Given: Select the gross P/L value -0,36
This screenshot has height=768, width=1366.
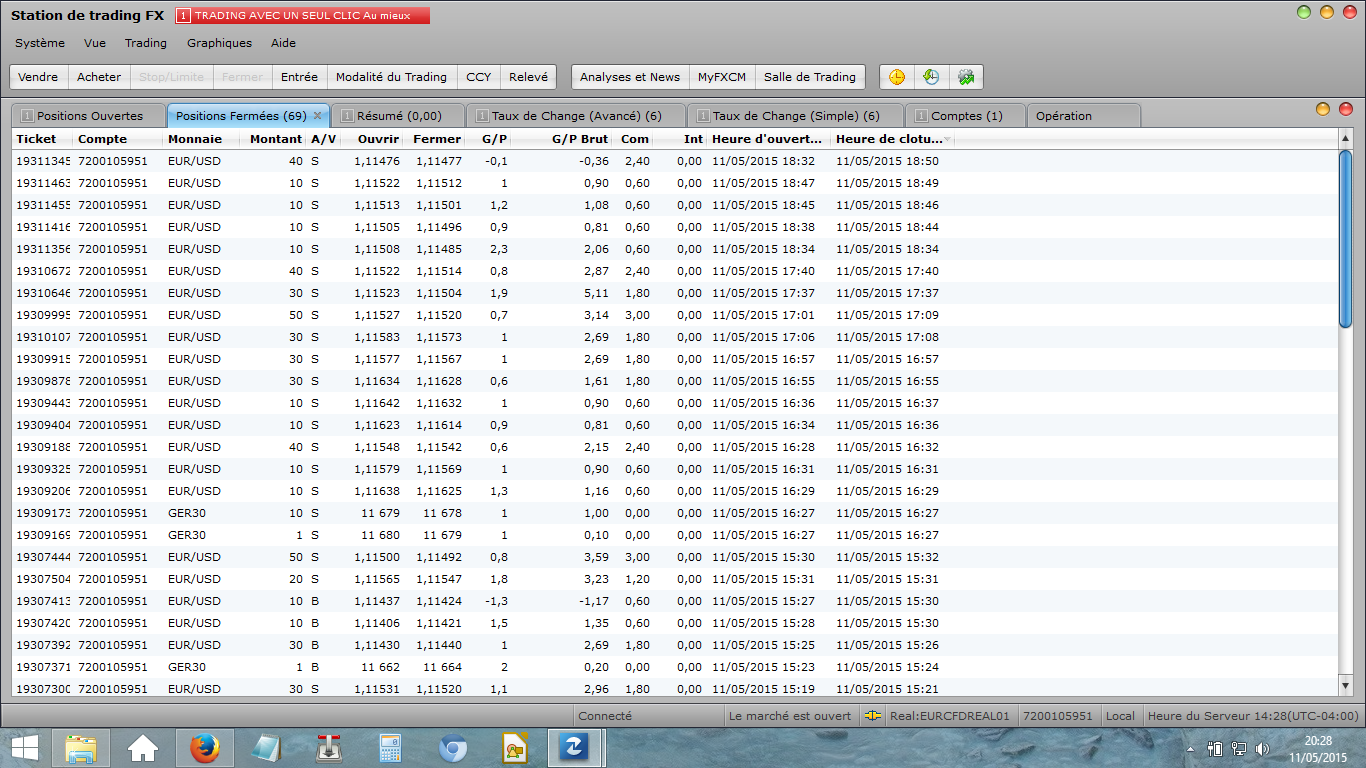Looking at the screenshot, I should pyautogui.click(x=594, y=161).
